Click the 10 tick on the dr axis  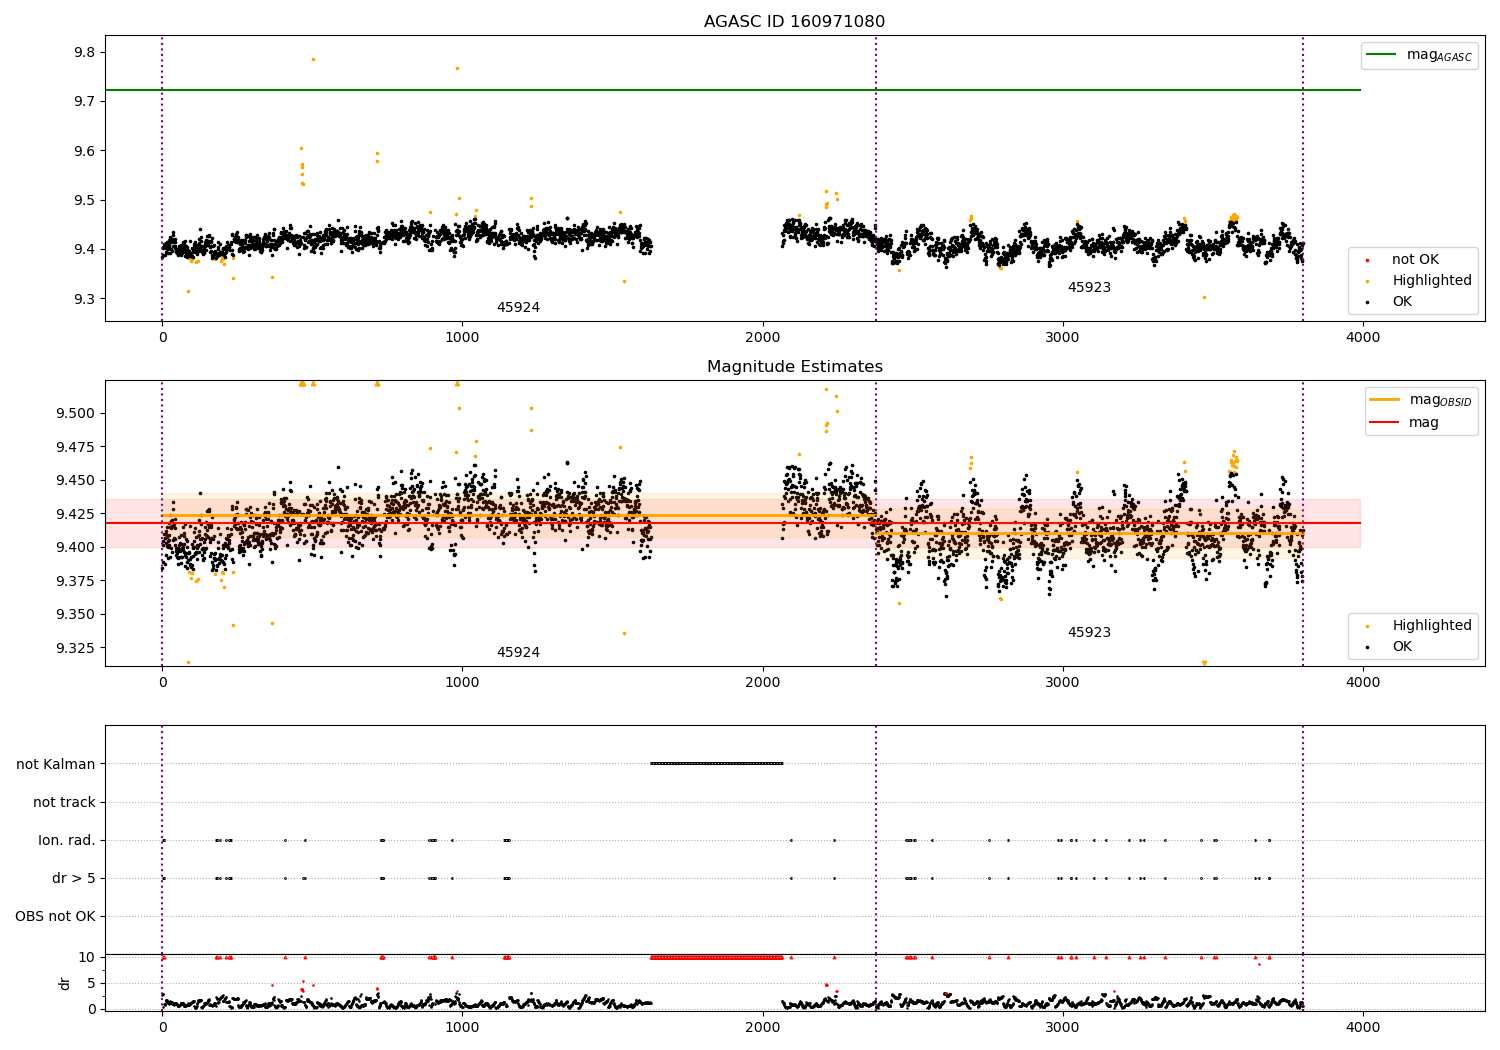coord(87,958)
